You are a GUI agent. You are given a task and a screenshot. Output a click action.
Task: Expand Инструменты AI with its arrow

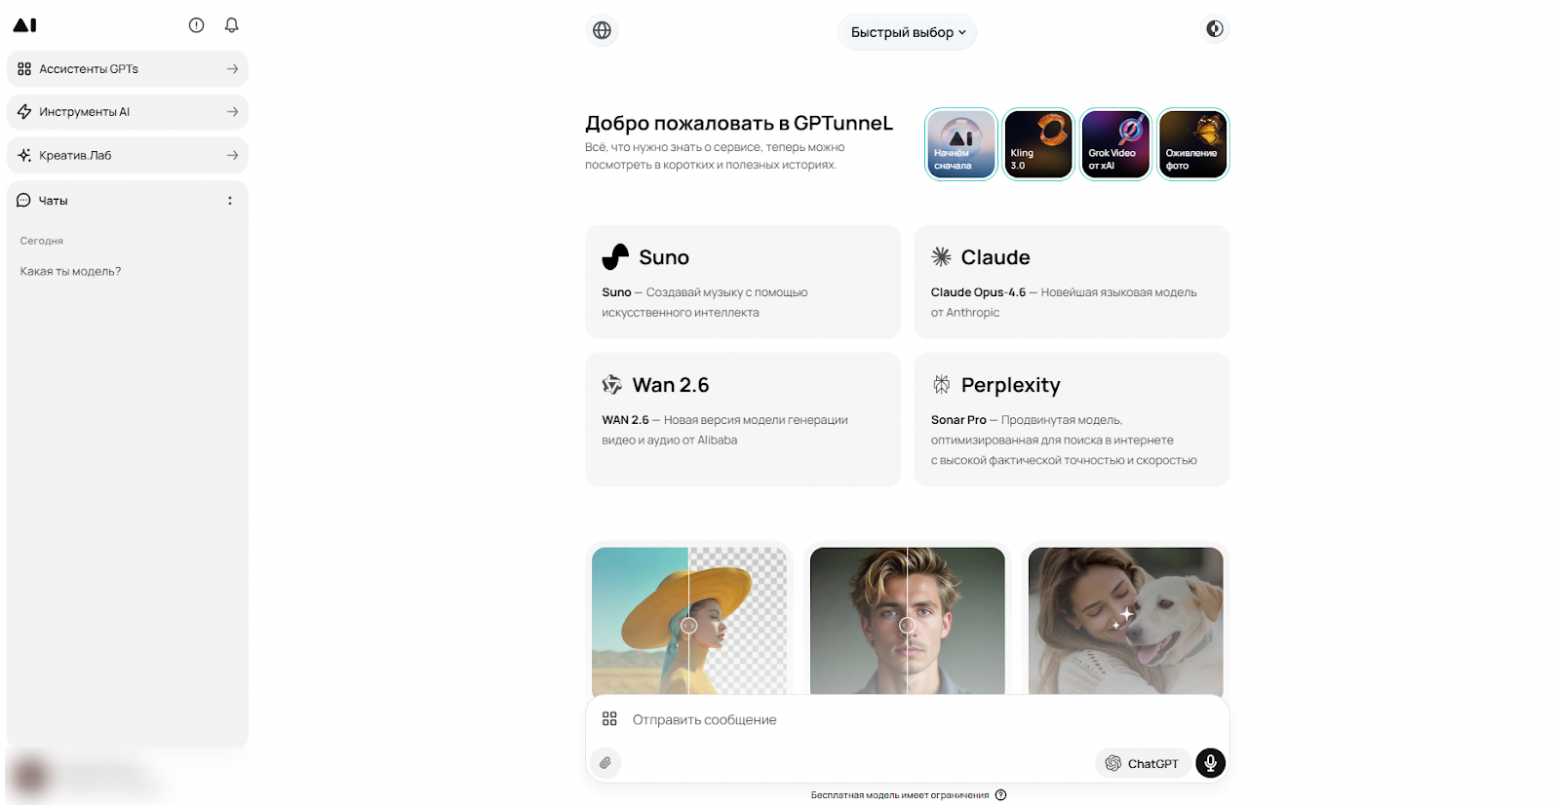232,112
